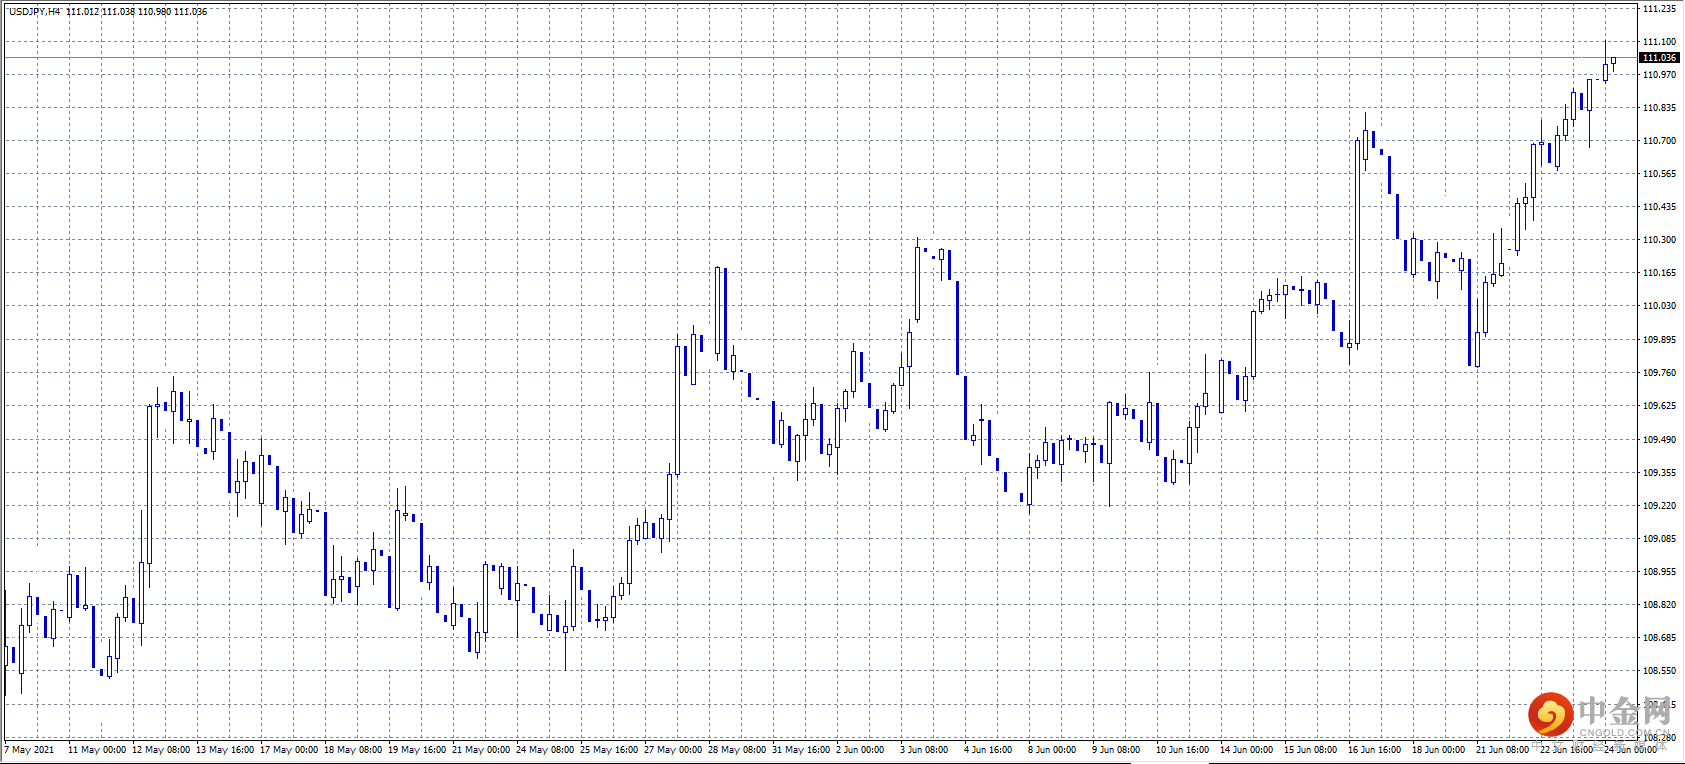Click the 17 May 00:00 time label
The image size is (1685, 764).
coord(289,750)
